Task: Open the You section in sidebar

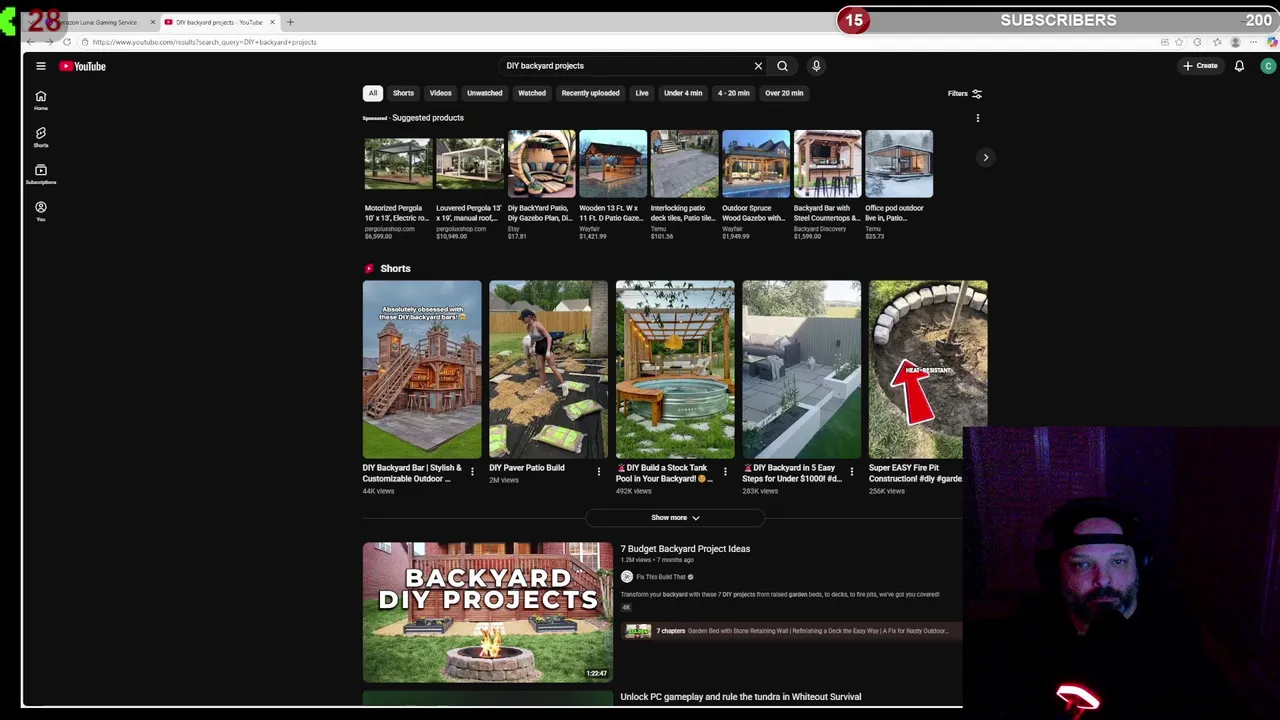Action: point(41,211)
